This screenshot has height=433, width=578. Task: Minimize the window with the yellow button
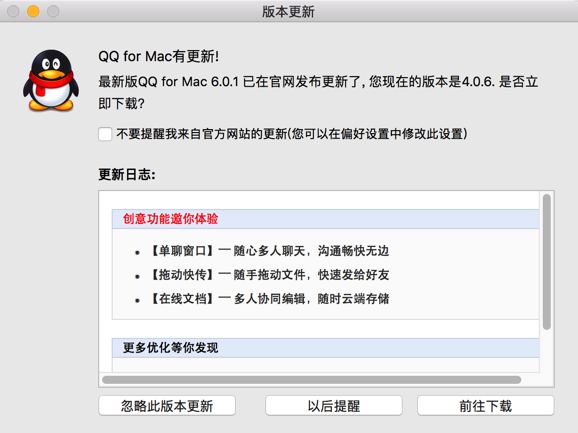(x=33, y=11)
